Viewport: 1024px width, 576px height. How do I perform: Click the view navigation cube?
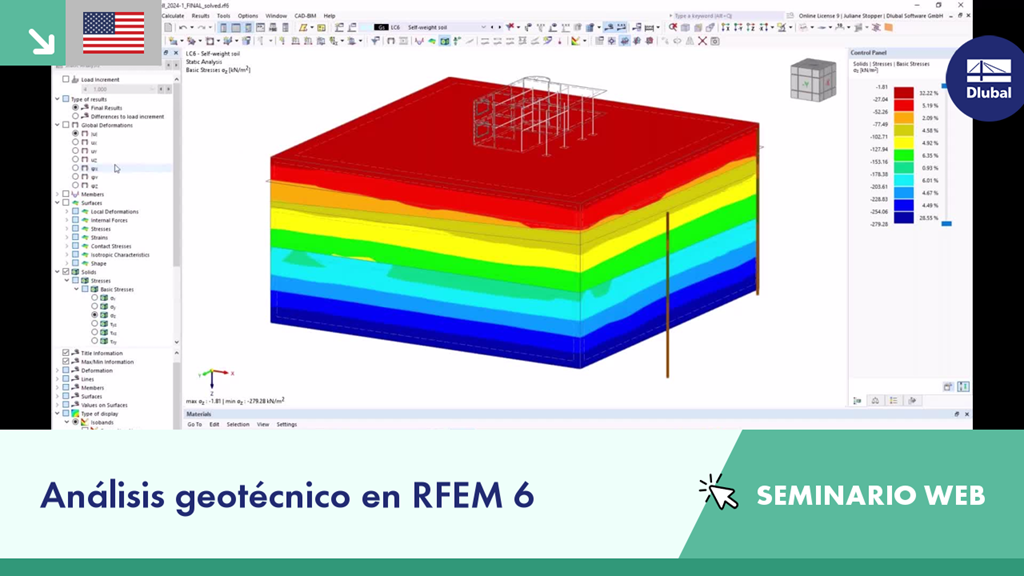coord(813,80)
